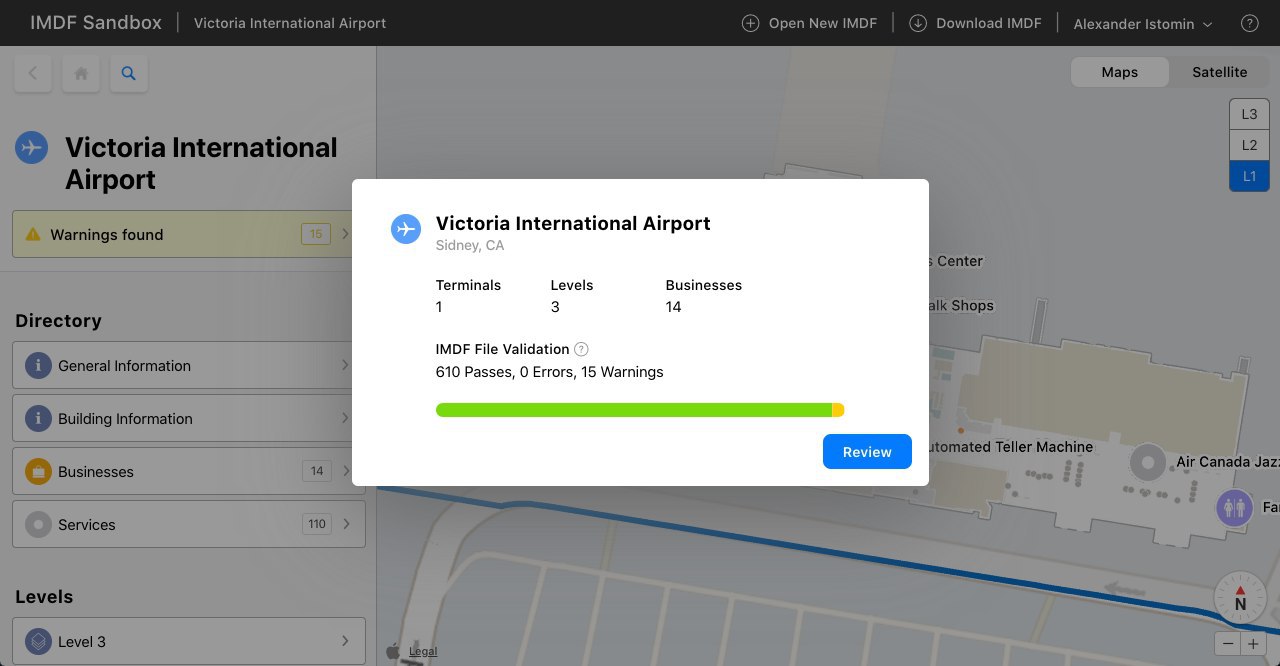Click the Review button
The image size is (1280, 666).
[867, 452]
